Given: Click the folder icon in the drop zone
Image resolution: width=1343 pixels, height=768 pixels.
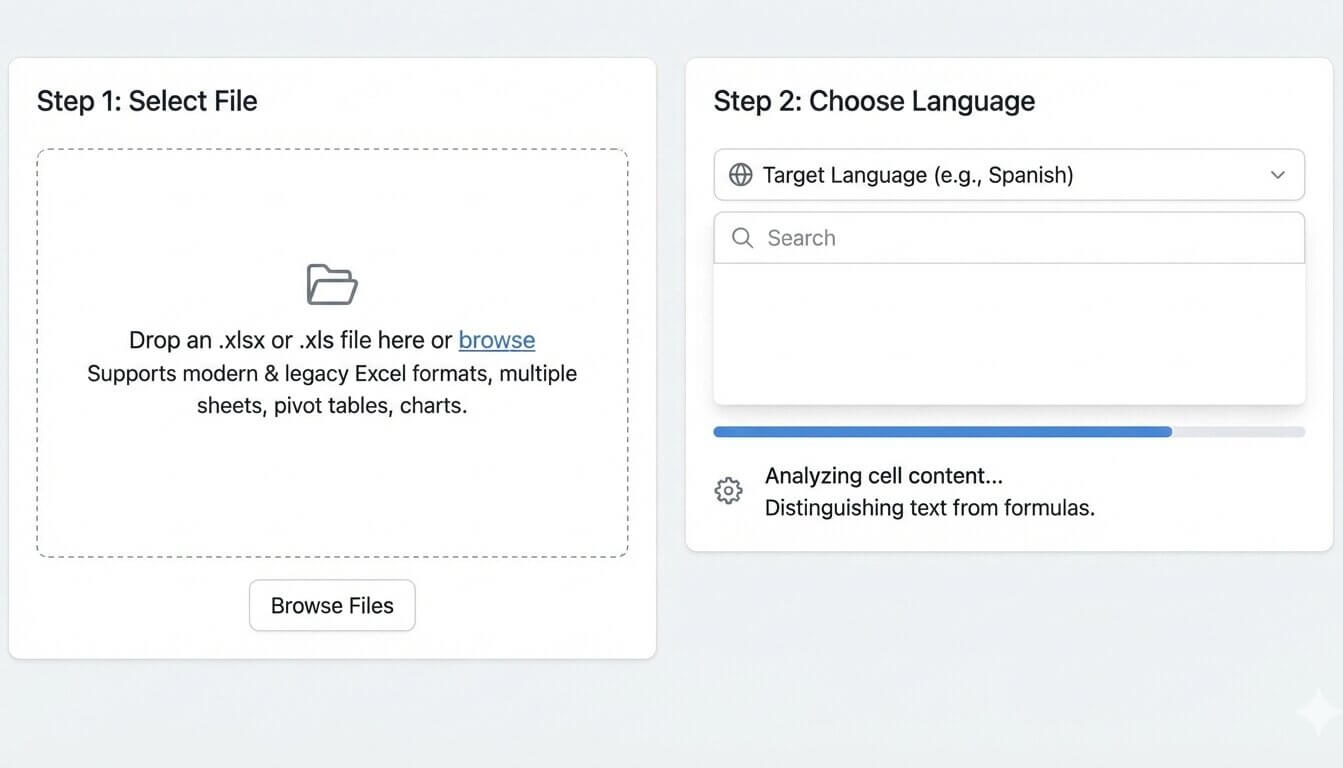Looking at the screenshot, I should (332, 285).
